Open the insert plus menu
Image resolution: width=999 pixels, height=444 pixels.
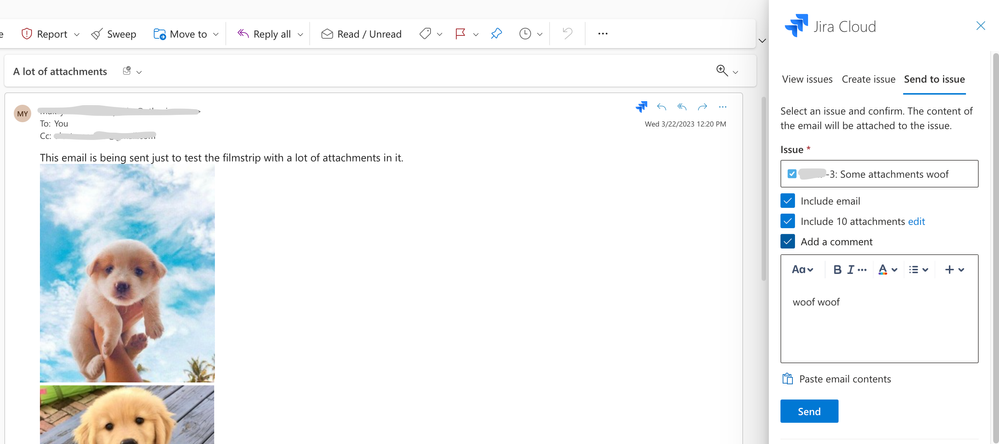click(x=954, y=269)
